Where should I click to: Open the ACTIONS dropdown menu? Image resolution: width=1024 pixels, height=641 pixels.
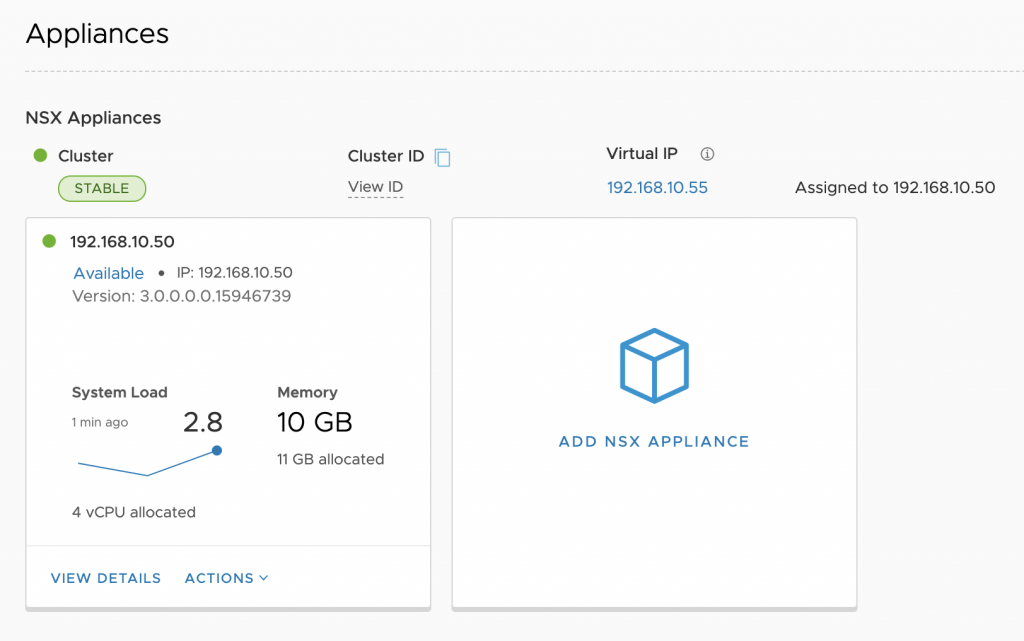227,578
